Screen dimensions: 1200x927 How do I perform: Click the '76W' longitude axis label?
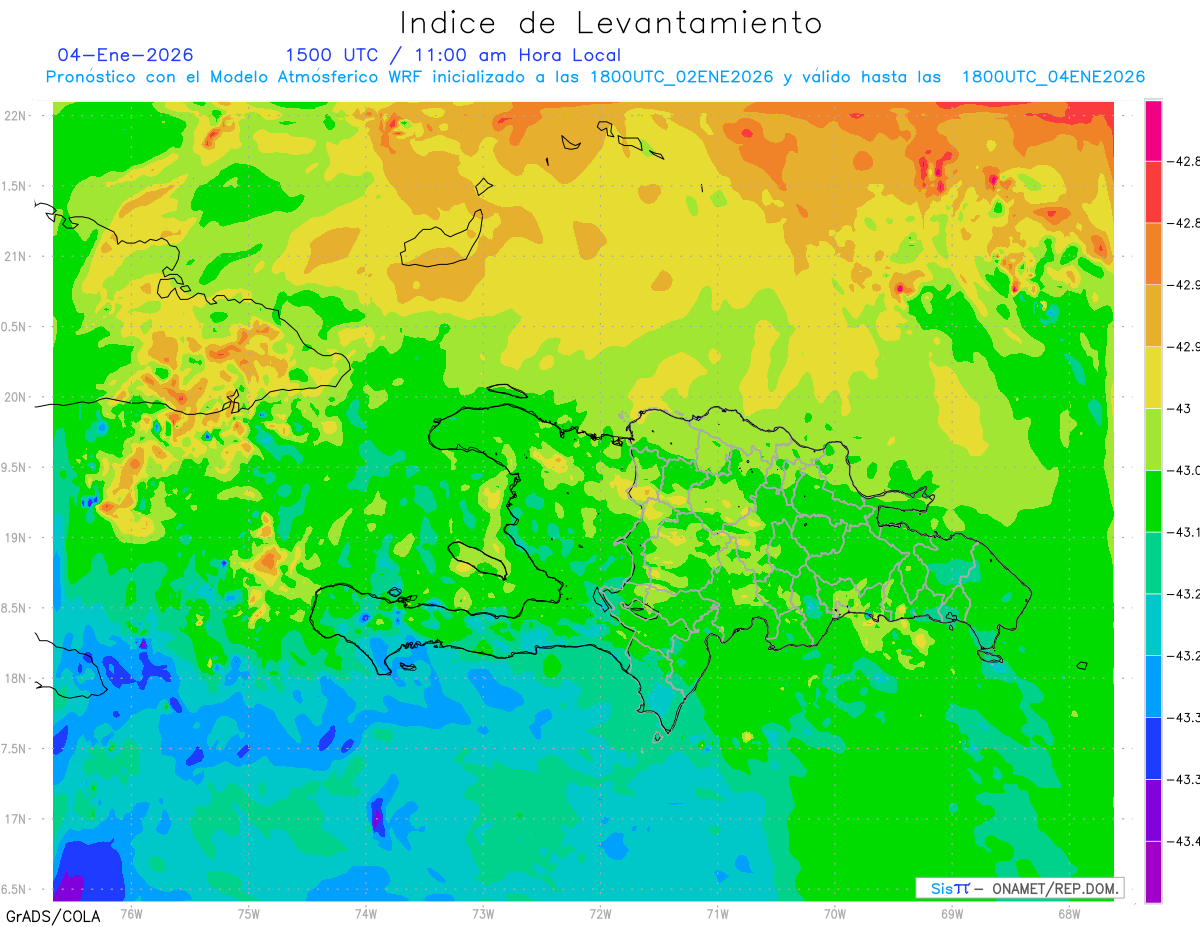tap(131, 914)
